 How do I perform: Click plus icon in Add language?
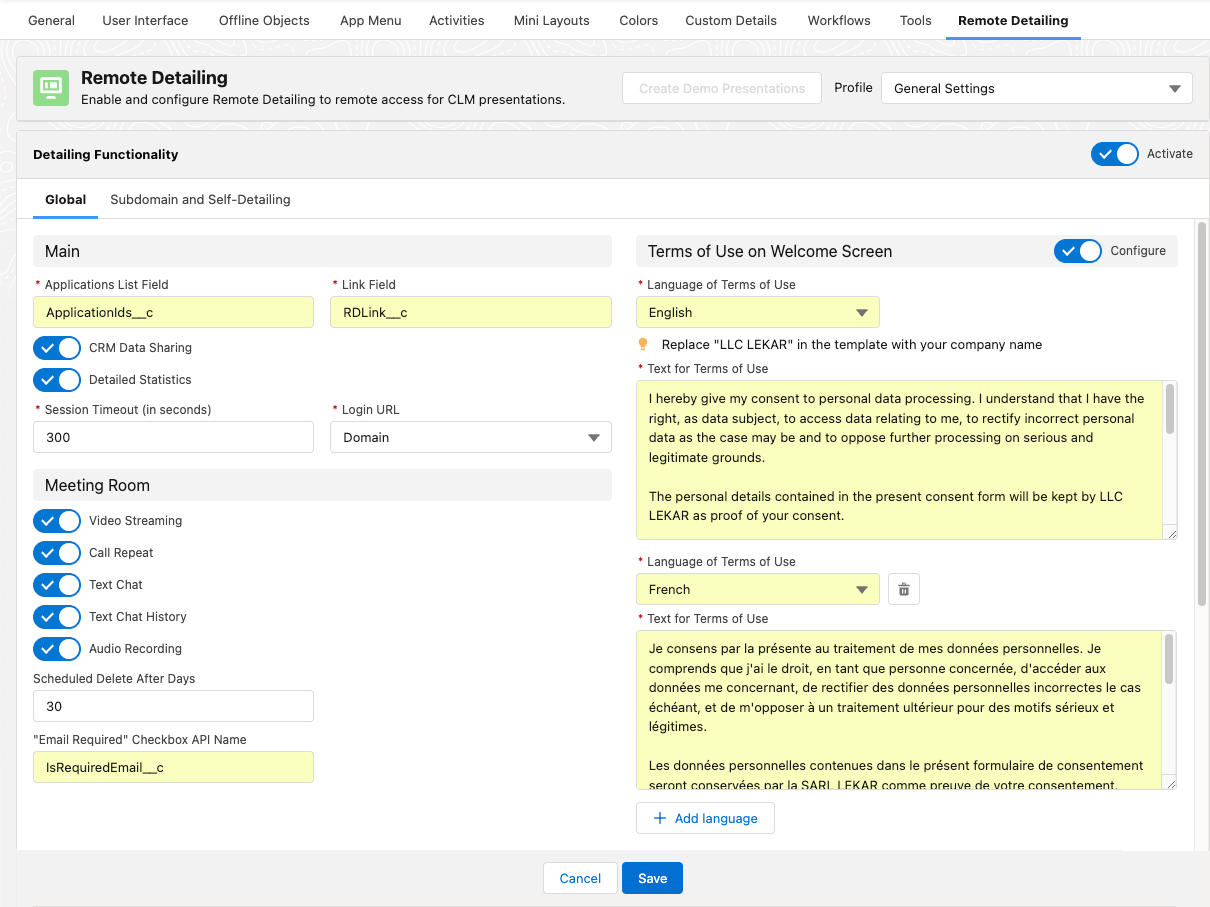660,818
